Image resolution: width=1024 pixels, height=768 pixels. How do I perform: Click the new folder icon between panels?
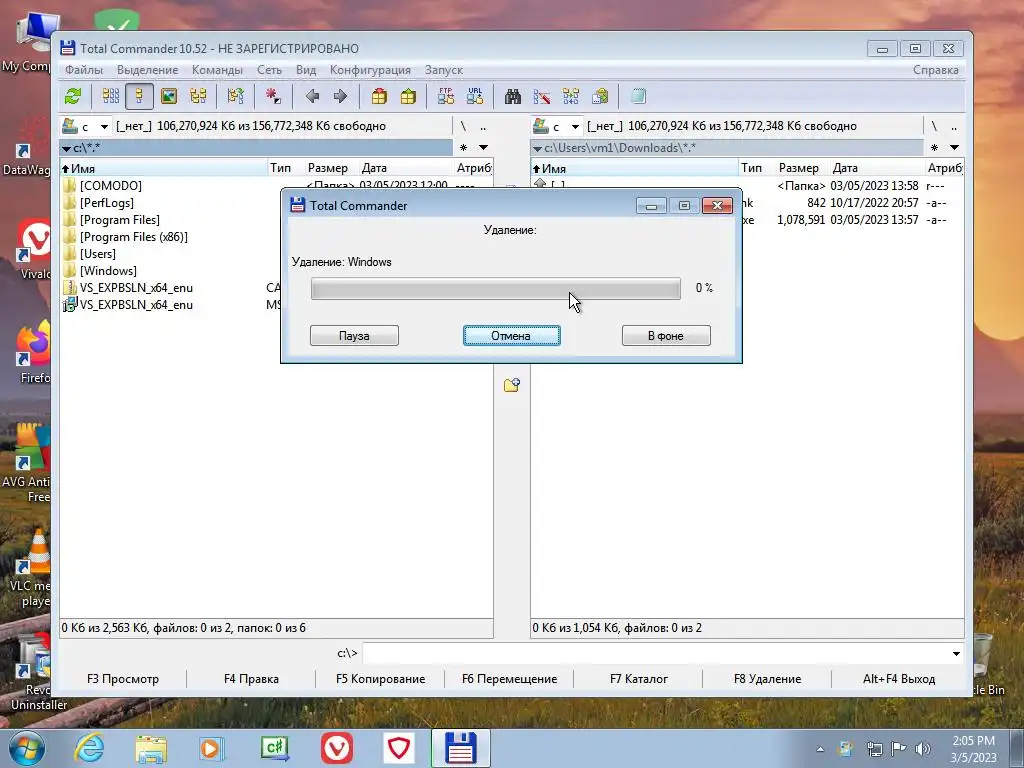click(511, 385)
